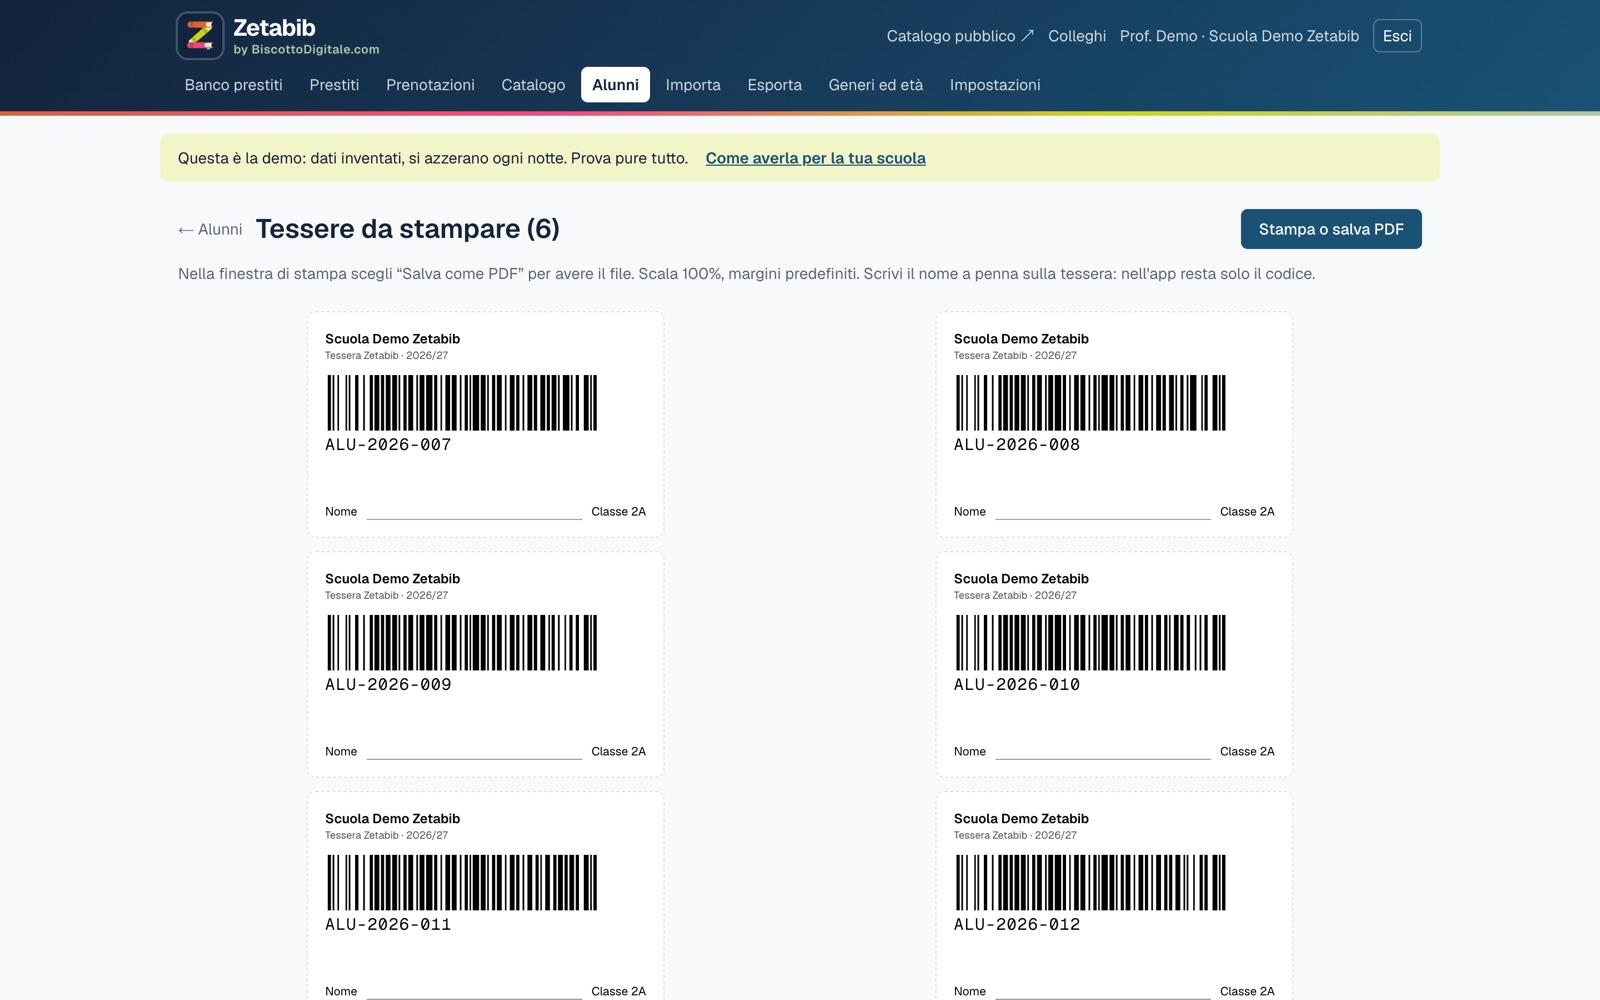Follow Come averla per la tua scuola link

[x=815, y=158]
